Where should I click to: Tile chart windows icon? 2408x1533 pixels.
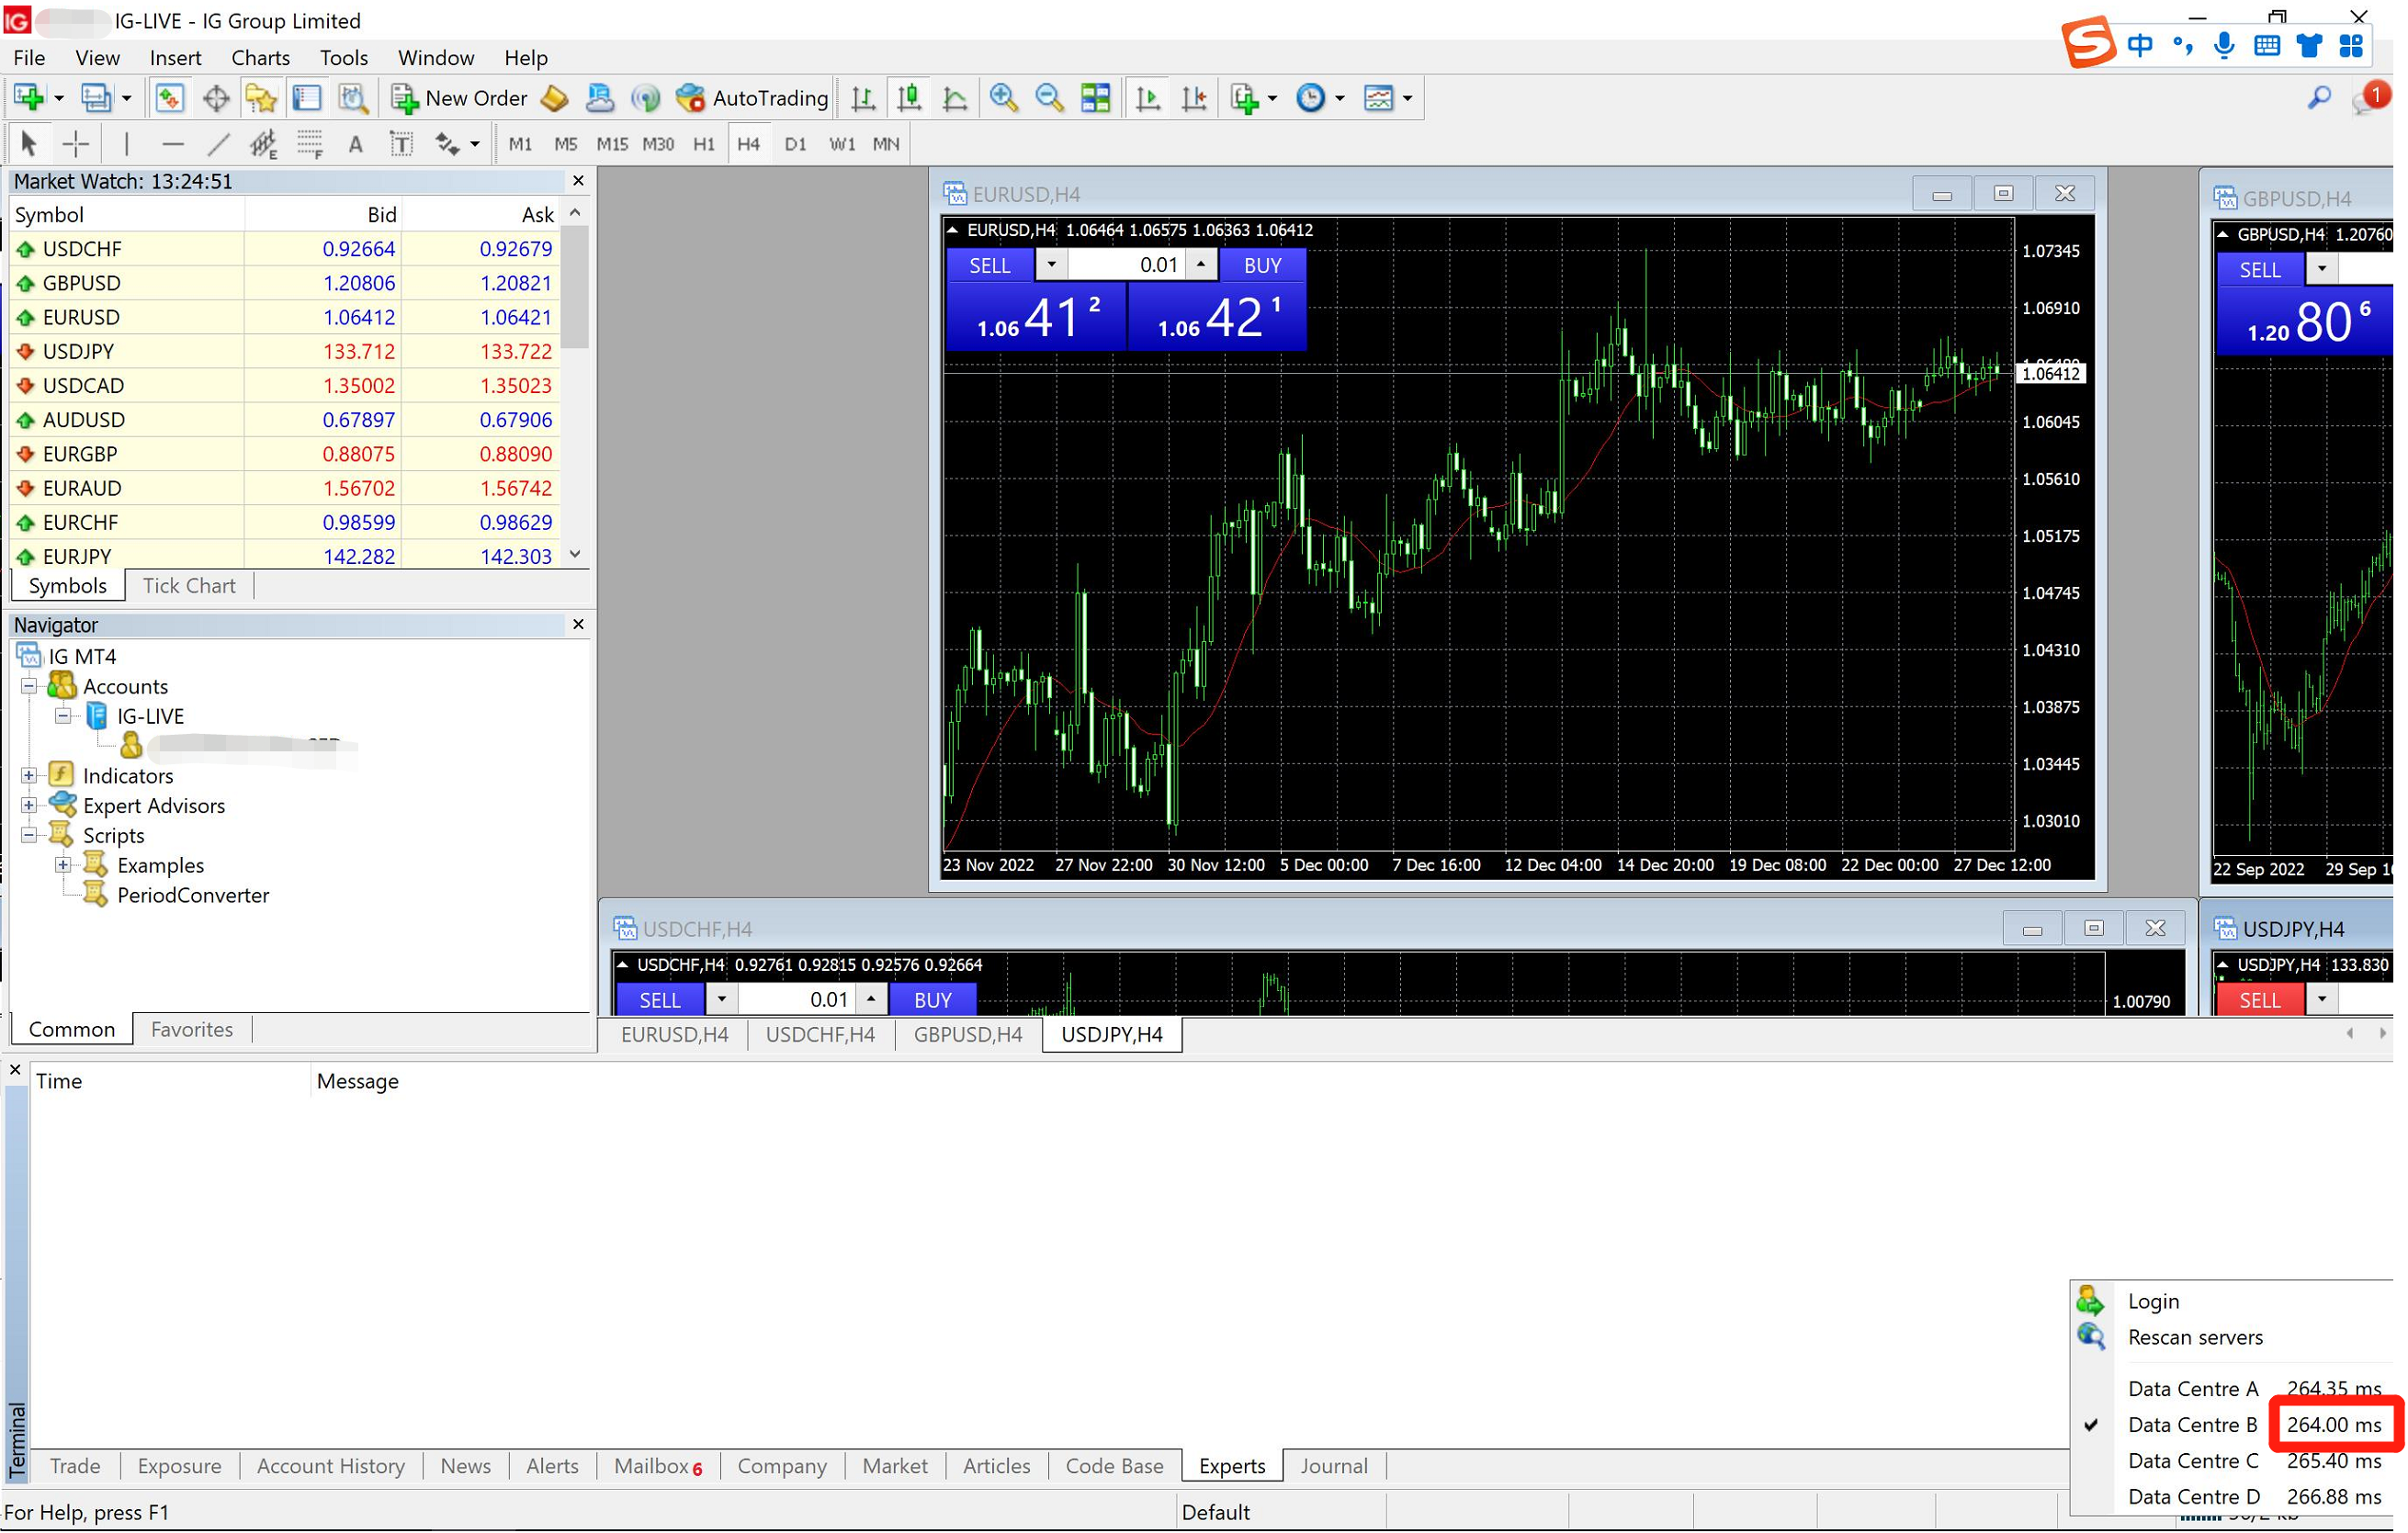[x=1096, y=98]
